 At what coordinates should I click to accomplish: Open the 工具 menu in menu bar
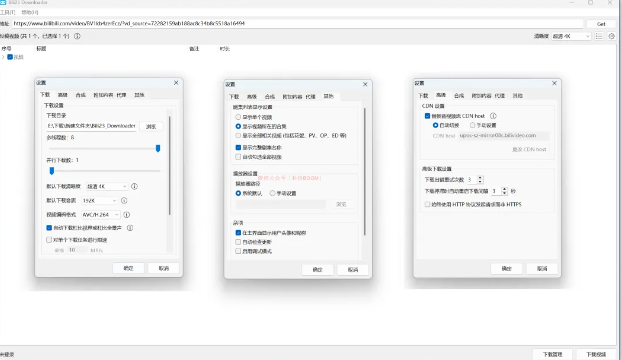click(8, 12)
